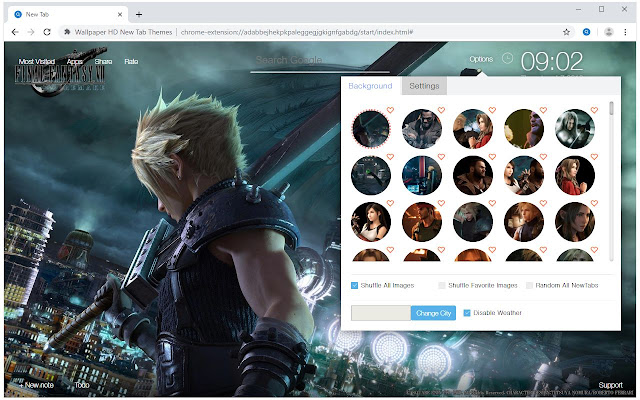Enable Shuffle Favorite Images checkbox

tap(442, 285)
